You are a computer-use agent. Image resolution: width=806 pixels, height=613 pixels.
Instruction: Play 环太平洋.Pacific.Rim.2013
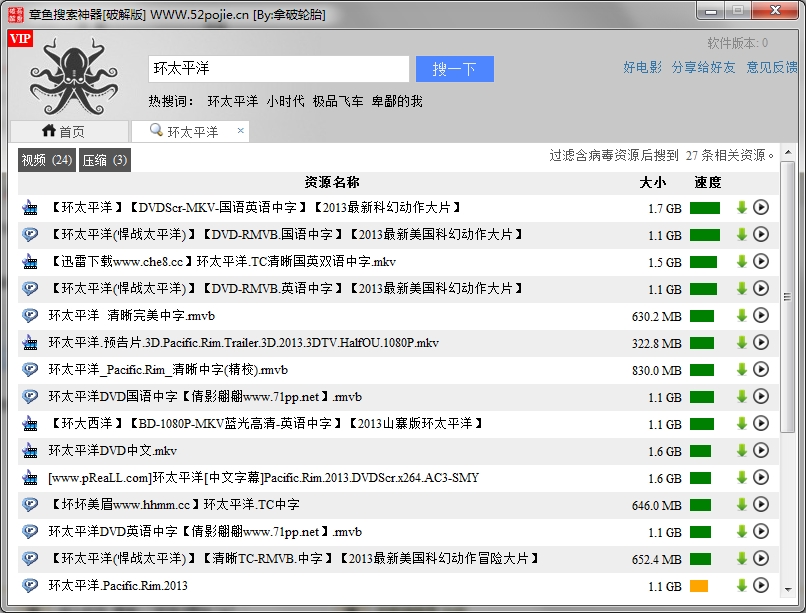761,585
